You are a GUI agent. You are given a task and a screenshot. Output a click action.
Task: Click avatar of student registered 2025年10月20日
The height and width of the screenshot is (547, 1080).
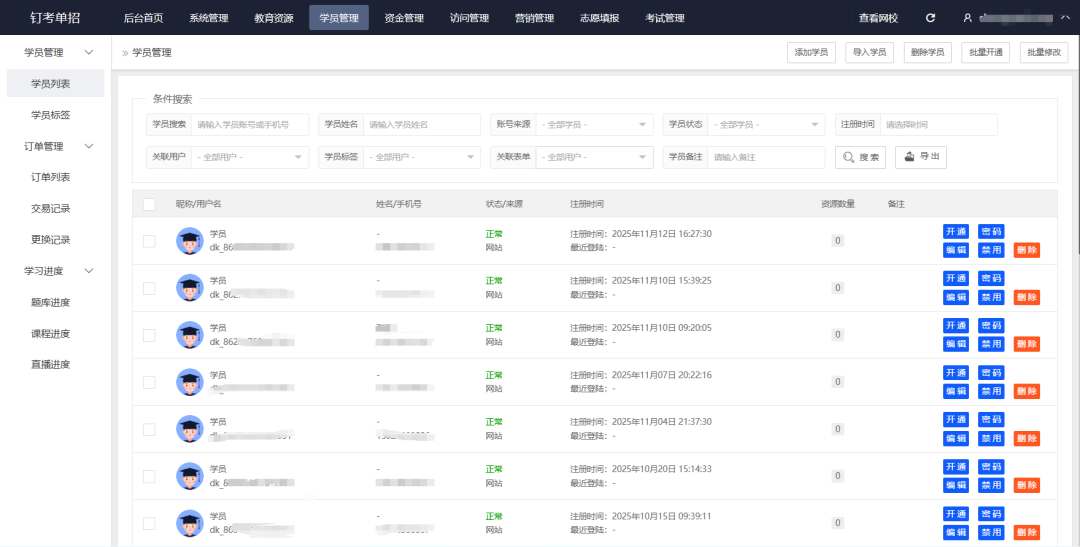tap(189, 476)
